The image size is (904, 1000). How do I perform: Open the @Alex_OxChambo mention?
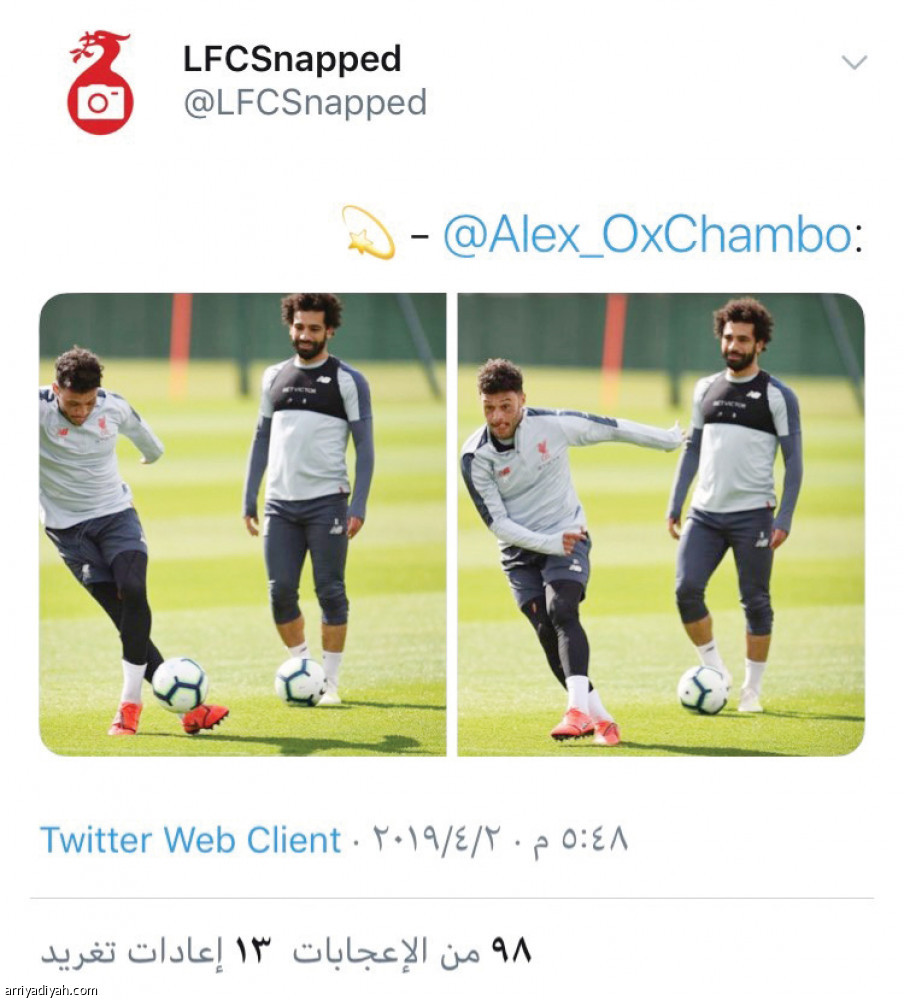(647, 235)
